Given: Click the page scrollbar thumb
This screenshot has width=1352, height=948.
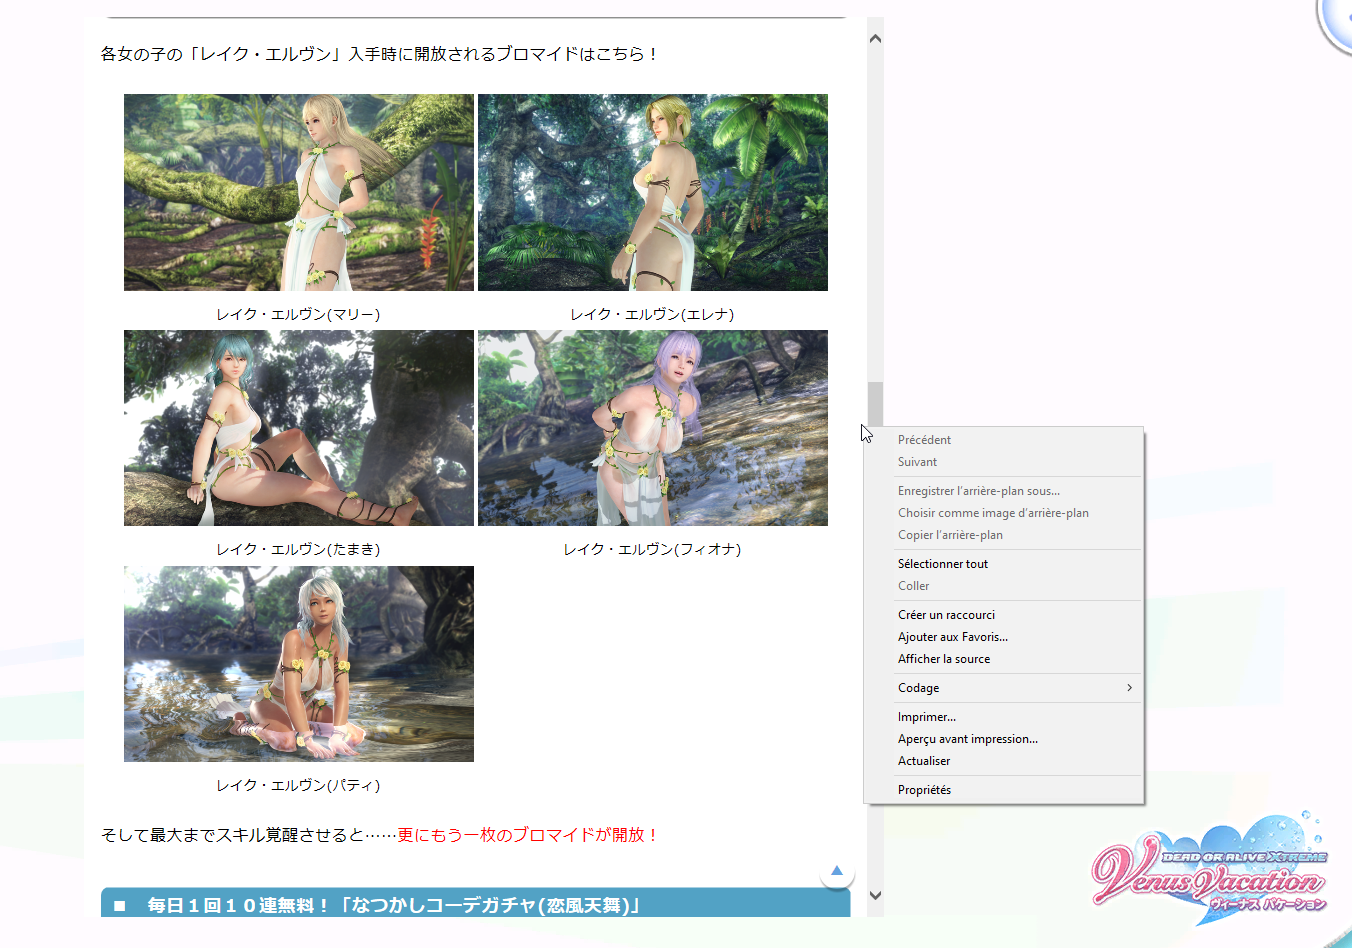Looking at the screenshot, I should coord(875,404).
